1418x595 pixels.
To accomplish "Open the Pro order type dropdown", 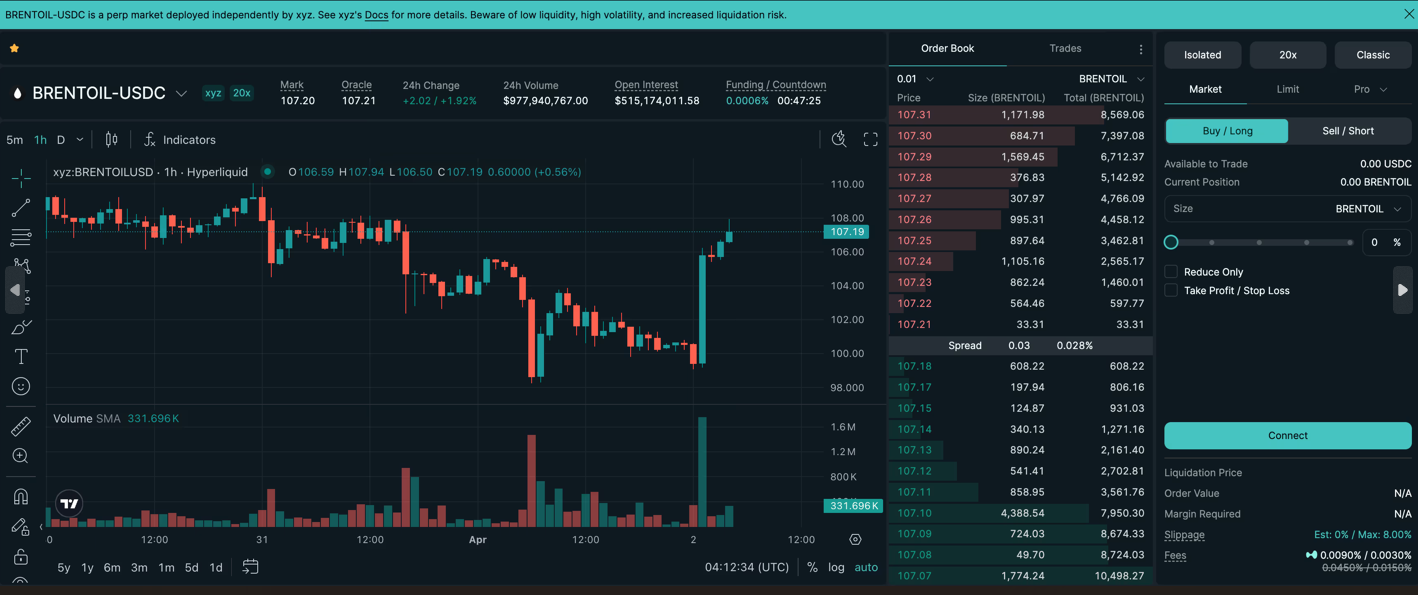I will (x=1370, y=89).
